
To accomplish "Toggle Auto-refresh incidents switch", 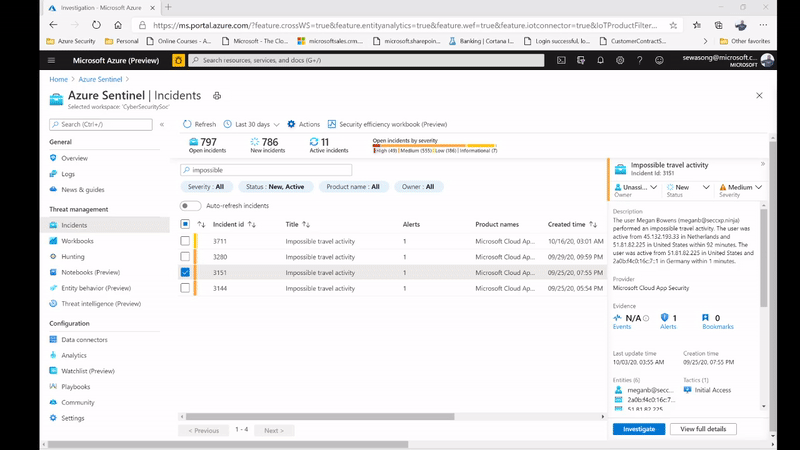I will coord(190,206).
